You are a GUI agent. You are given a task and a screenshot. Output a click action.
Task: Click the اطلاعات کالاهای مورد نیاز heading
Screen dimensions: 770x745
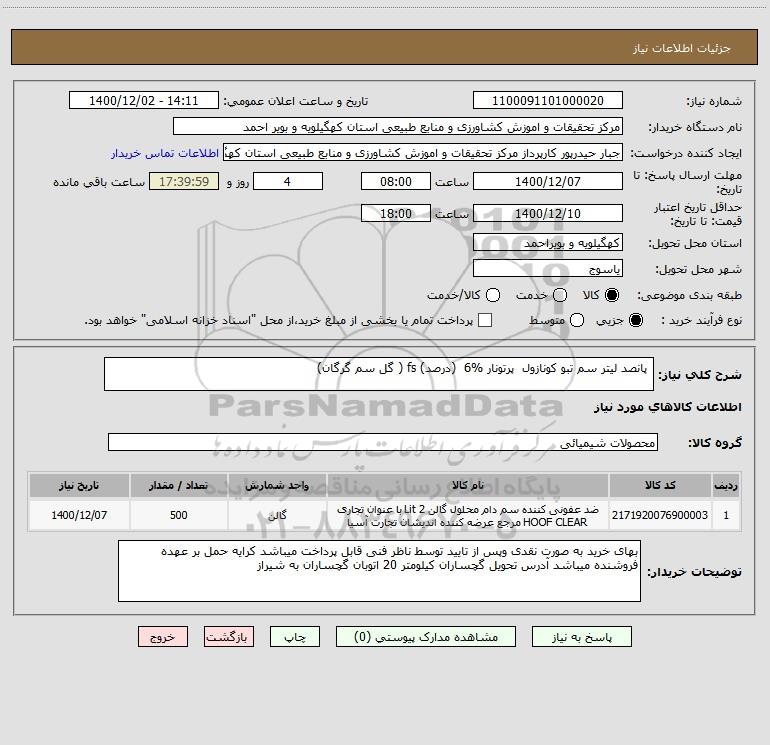668,407
